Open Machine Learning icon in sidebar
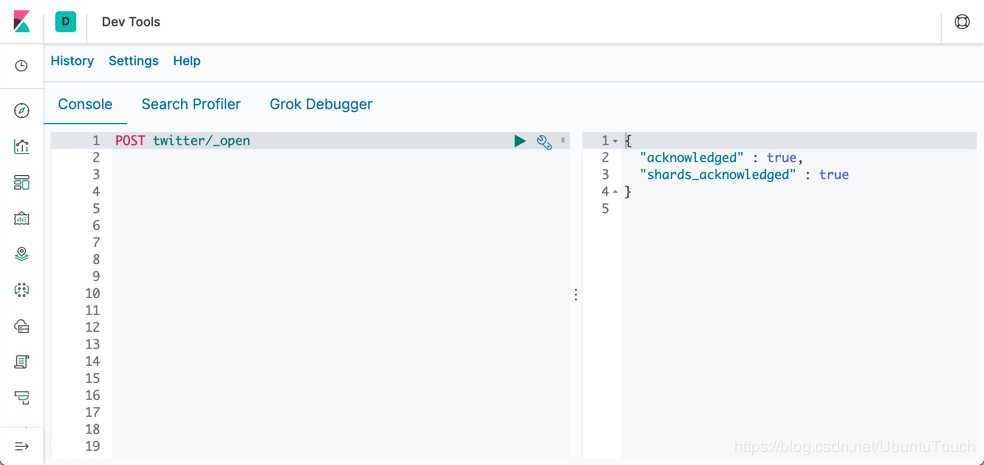This screenshot has height=465, width=984. 21,290
